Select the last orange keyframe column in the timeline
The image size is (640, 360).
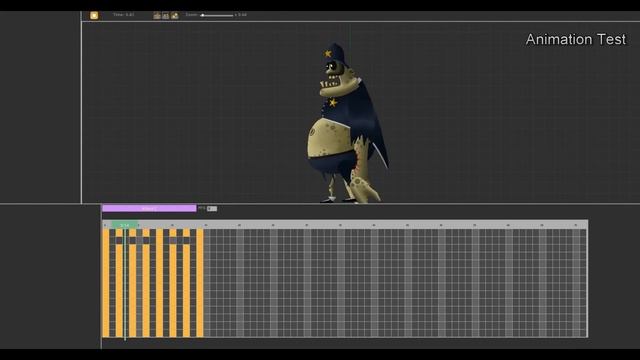click(x=200, y=283)
